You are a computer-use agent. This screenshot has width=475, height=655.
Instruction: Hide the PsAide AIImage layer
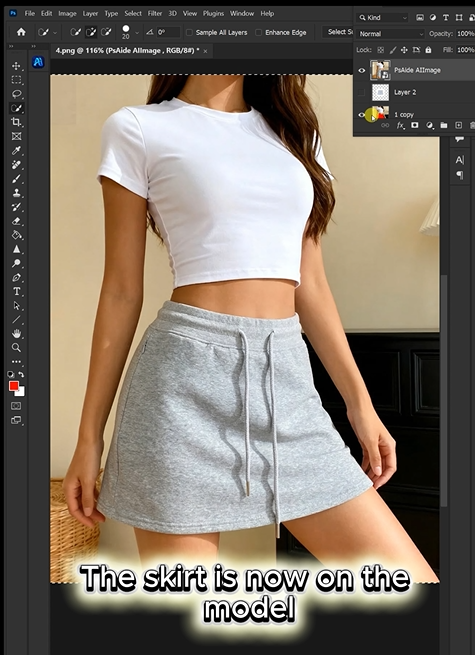362,70
